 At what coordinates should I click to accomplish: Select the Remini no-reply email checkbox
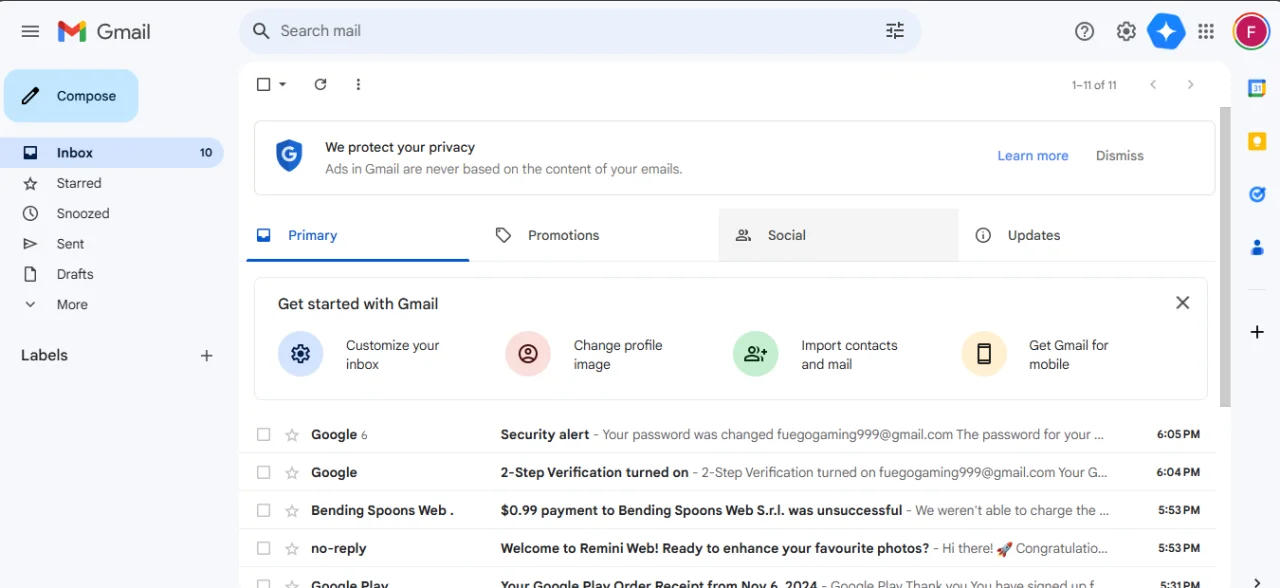coord(264,548)
